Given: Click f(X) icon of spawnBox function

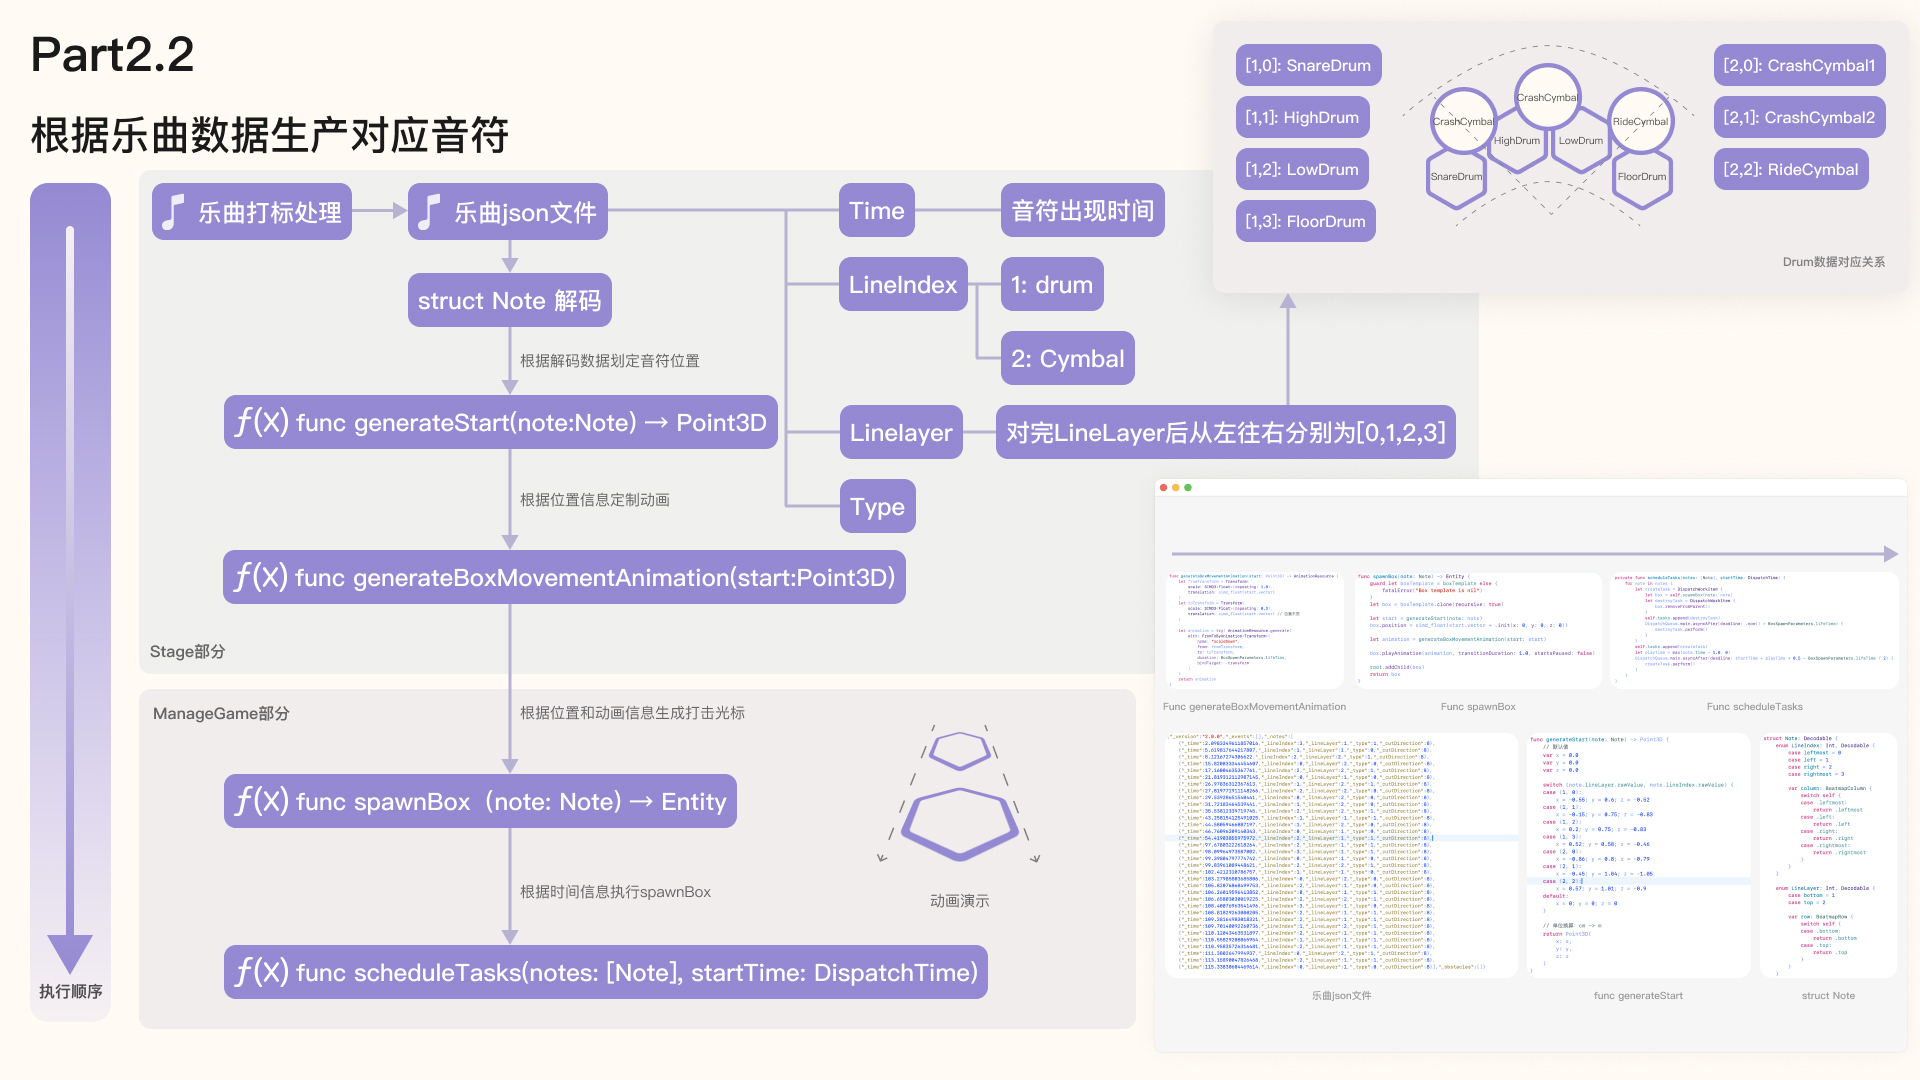Looking at the screenshot, I should pos(260,801).
